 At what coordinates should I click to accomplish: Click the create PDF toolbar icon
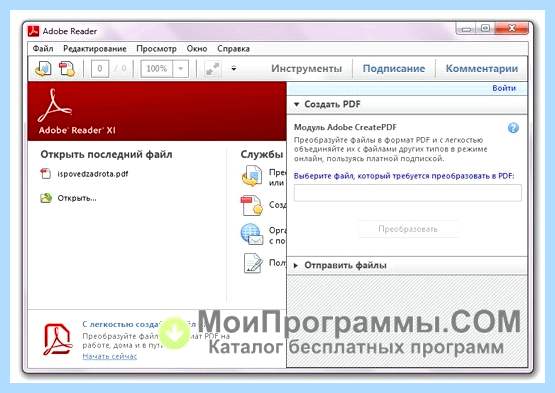pos(67,68)
